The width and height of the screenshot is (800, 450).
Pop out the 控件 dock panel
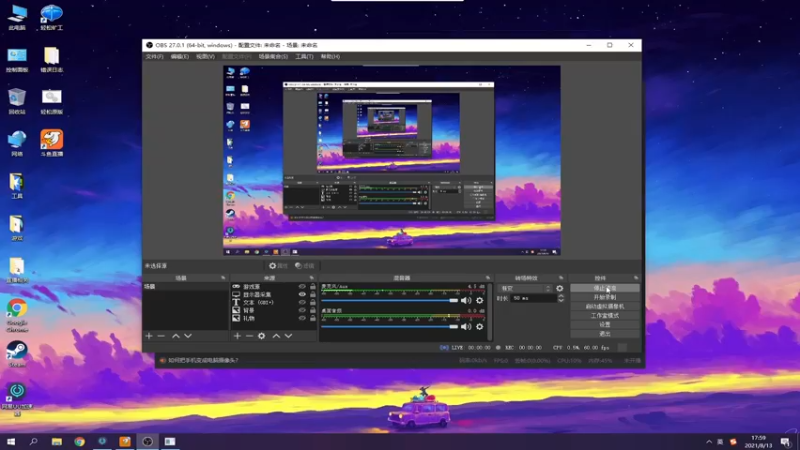pos(636,278)
